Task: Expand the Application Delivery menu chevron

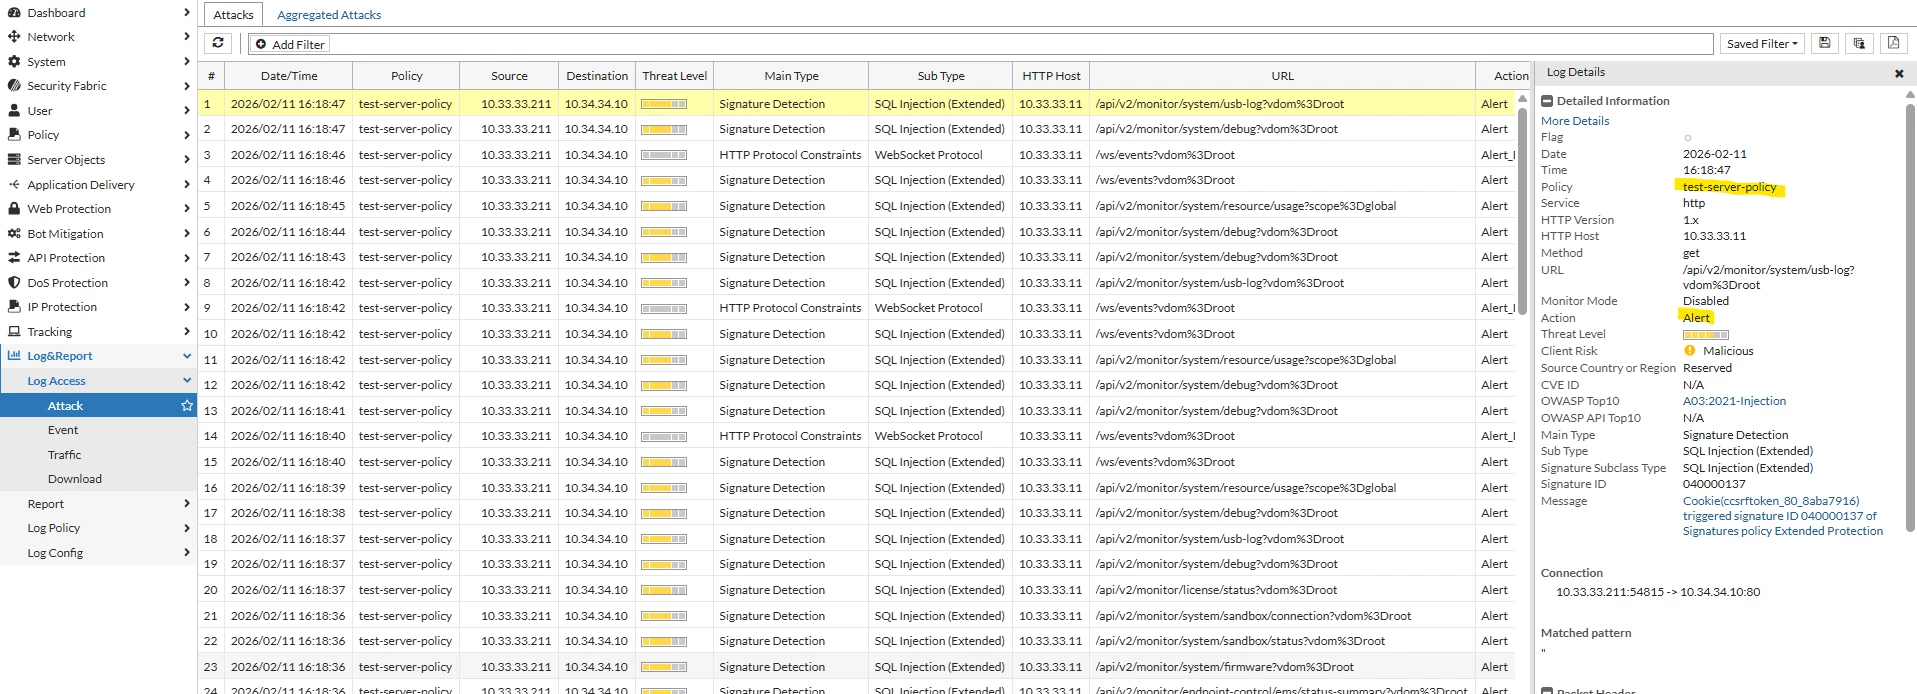Action: click(x=187, y=185)
